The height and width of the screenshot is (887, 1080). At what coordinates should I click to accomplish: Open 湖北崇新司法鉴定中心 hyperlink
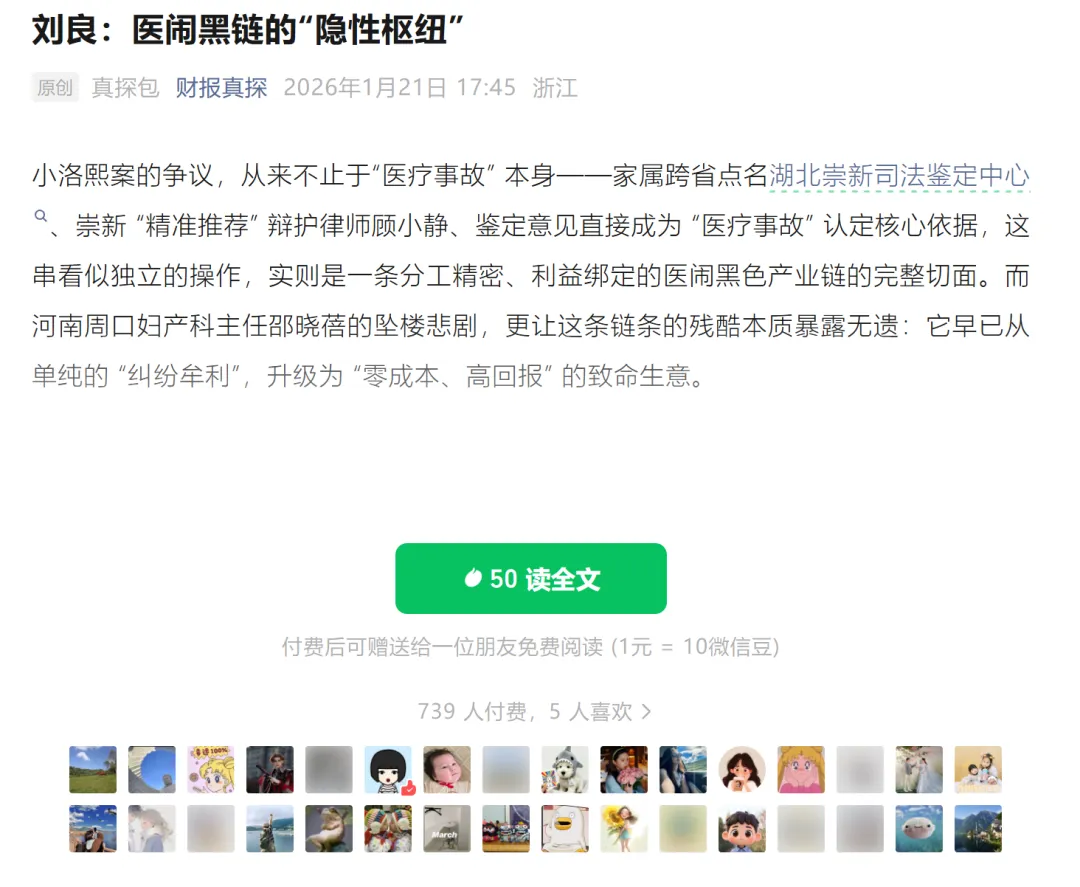pos(899,176)
